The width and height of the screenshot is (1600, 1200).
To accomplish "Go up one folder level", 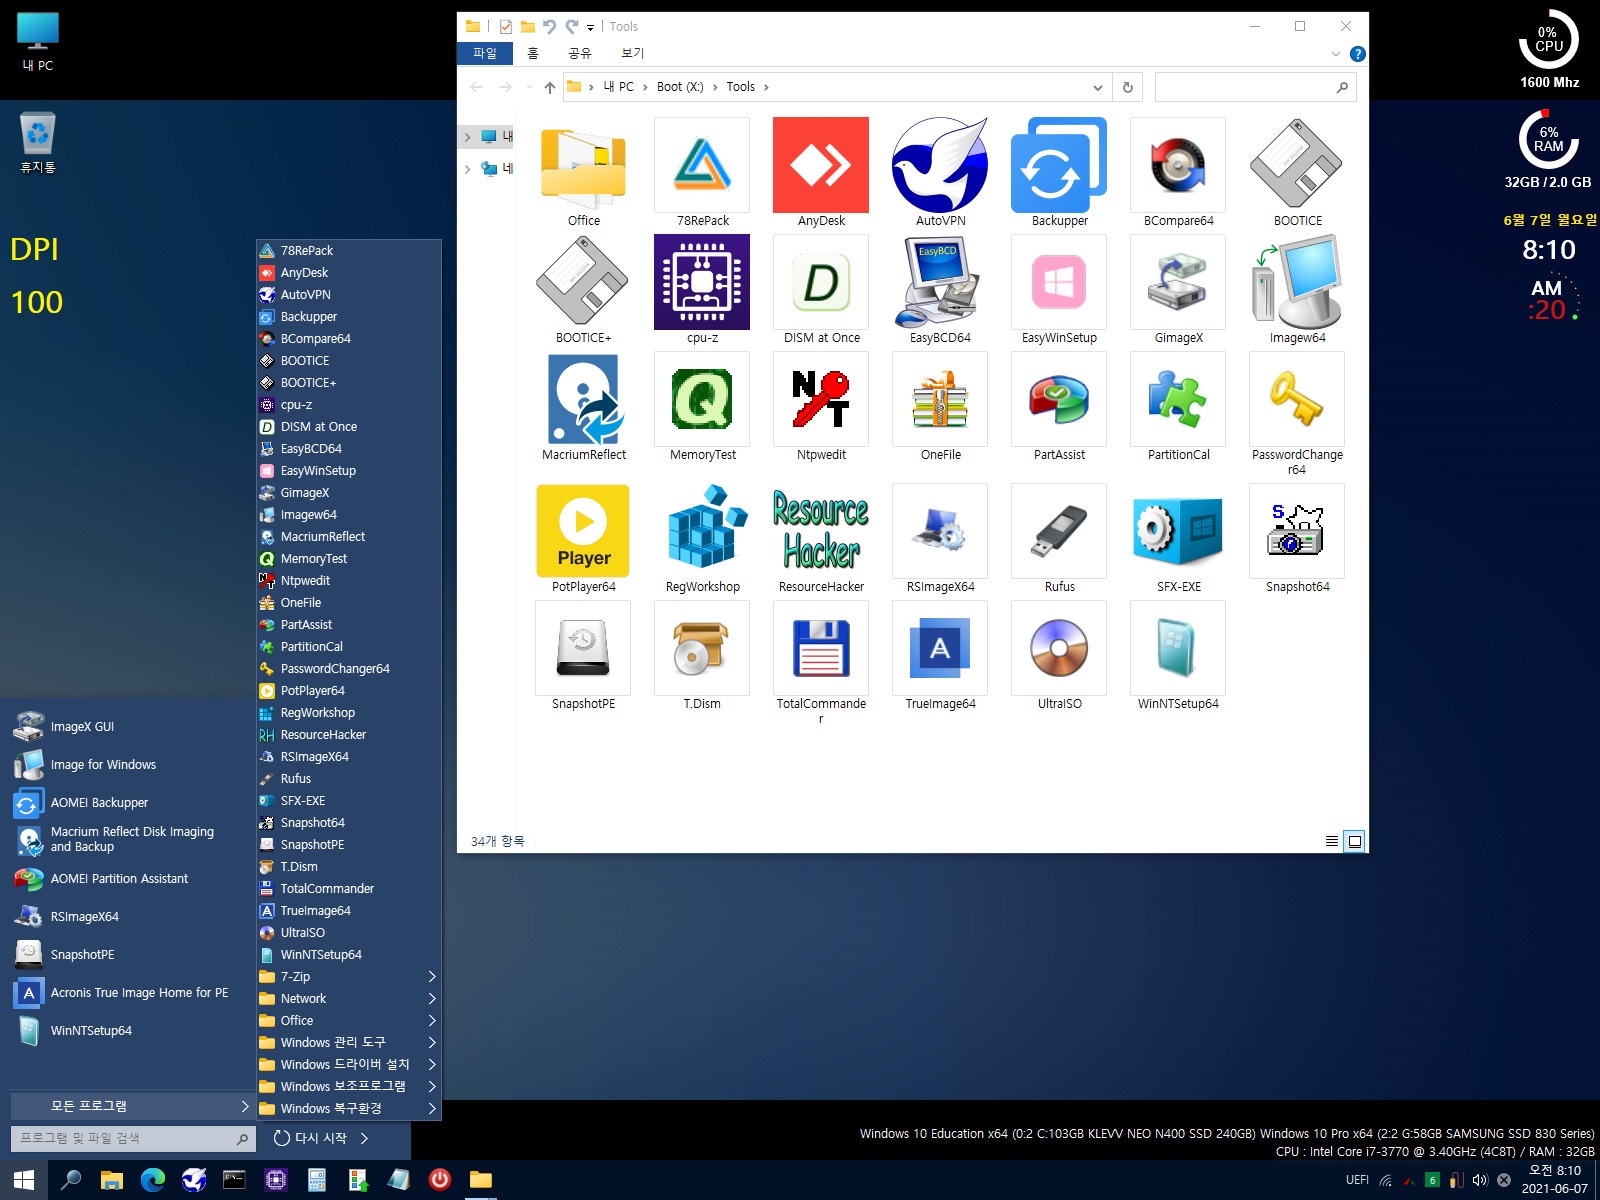I will [x=550, y=87].
